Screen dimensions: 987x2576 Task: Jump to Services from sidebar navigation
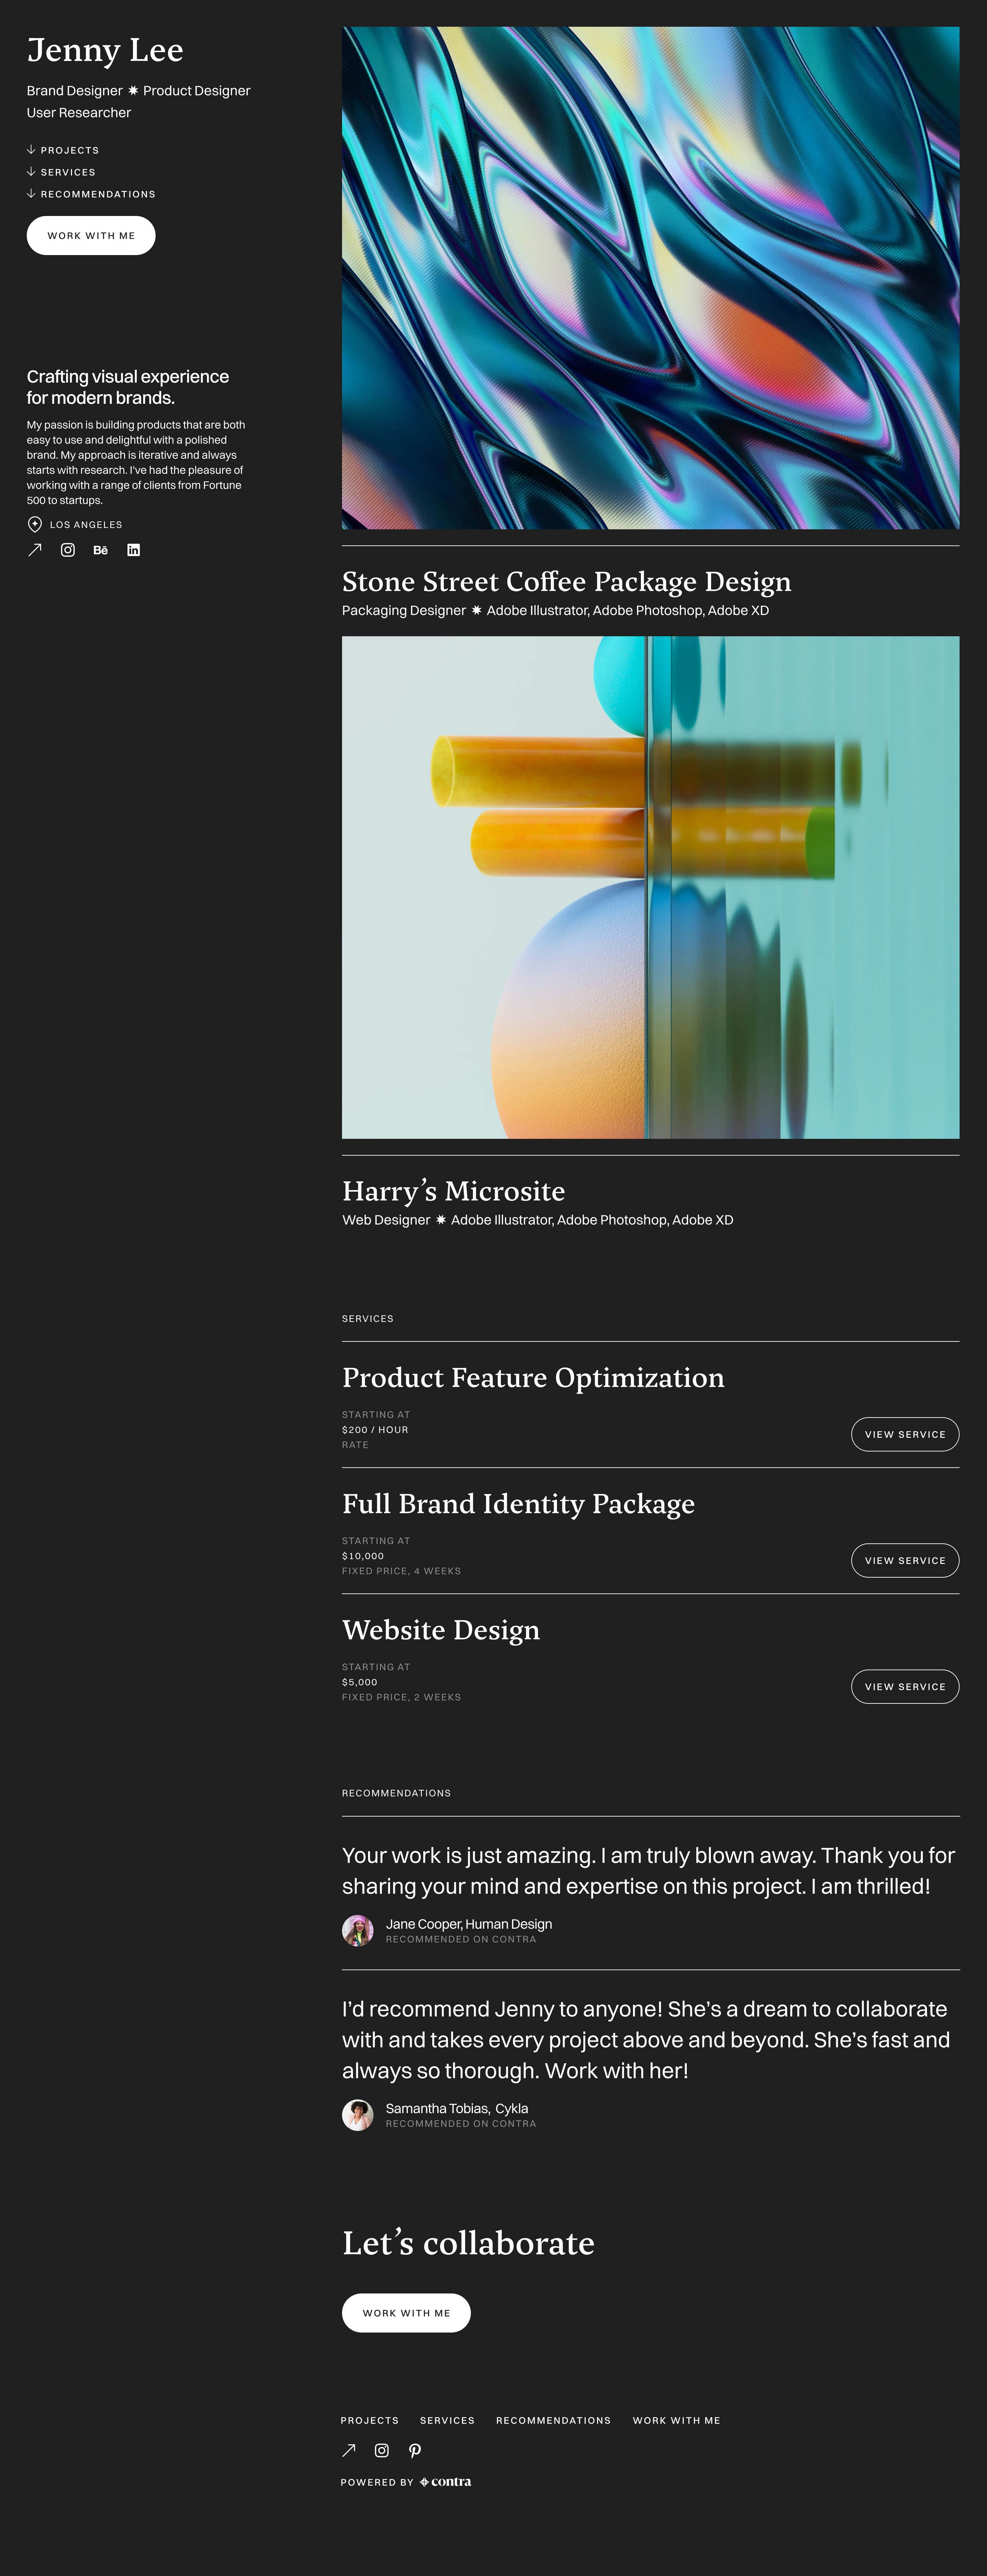67,172
